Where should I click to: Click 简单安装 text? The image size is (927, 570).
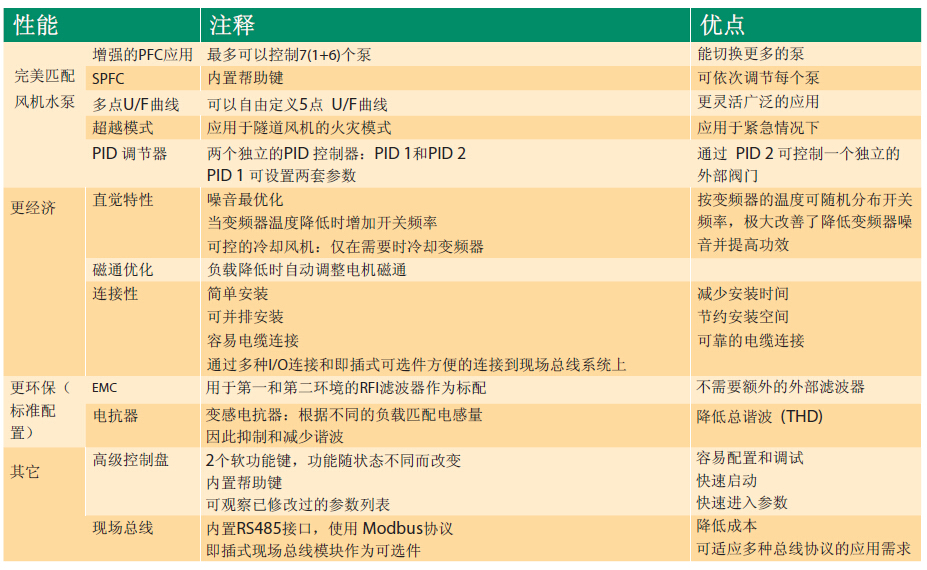point(238,294)
